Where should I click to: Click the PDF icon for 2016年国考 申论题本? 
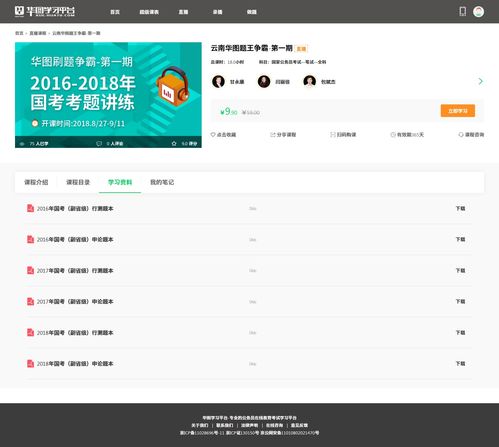click(x=30, y=239)
